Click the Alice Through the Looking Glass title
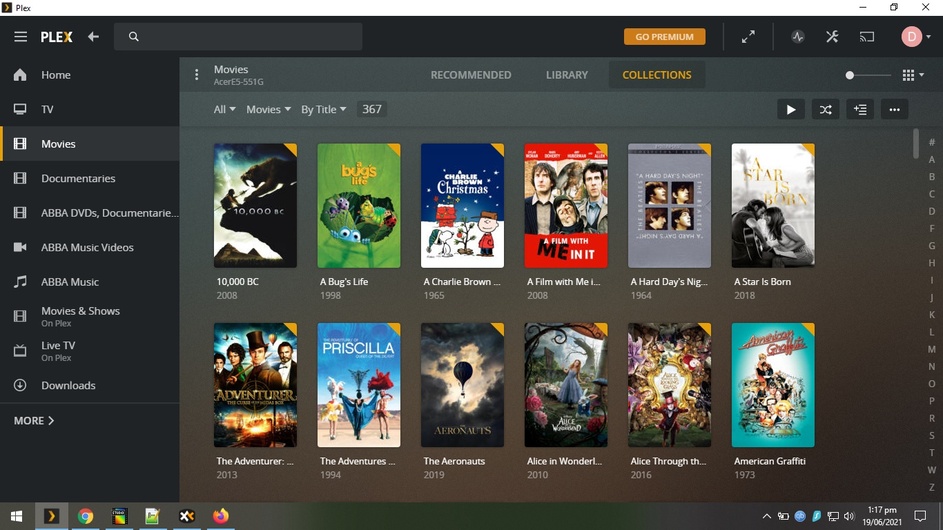The image size is (943, 530). pos(668,461)
